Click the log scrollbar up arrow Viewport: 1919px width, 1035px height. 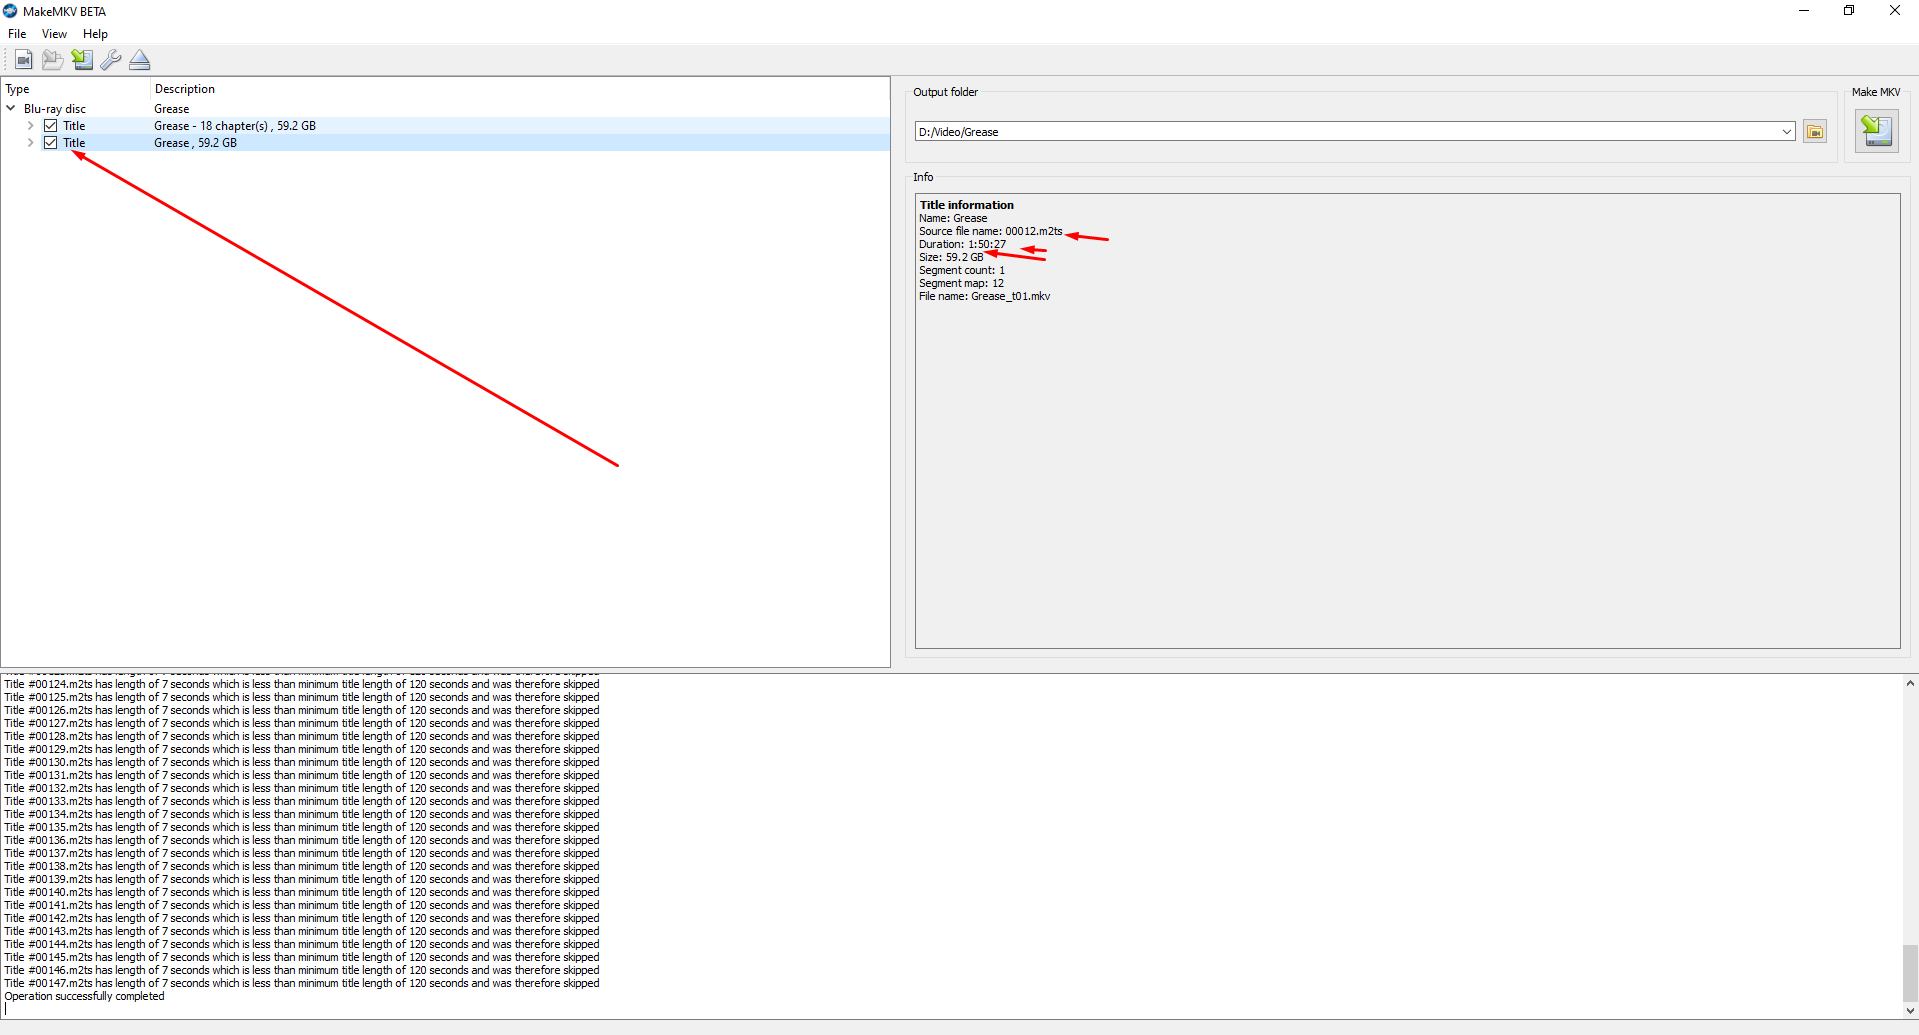tap(1910, 683)
